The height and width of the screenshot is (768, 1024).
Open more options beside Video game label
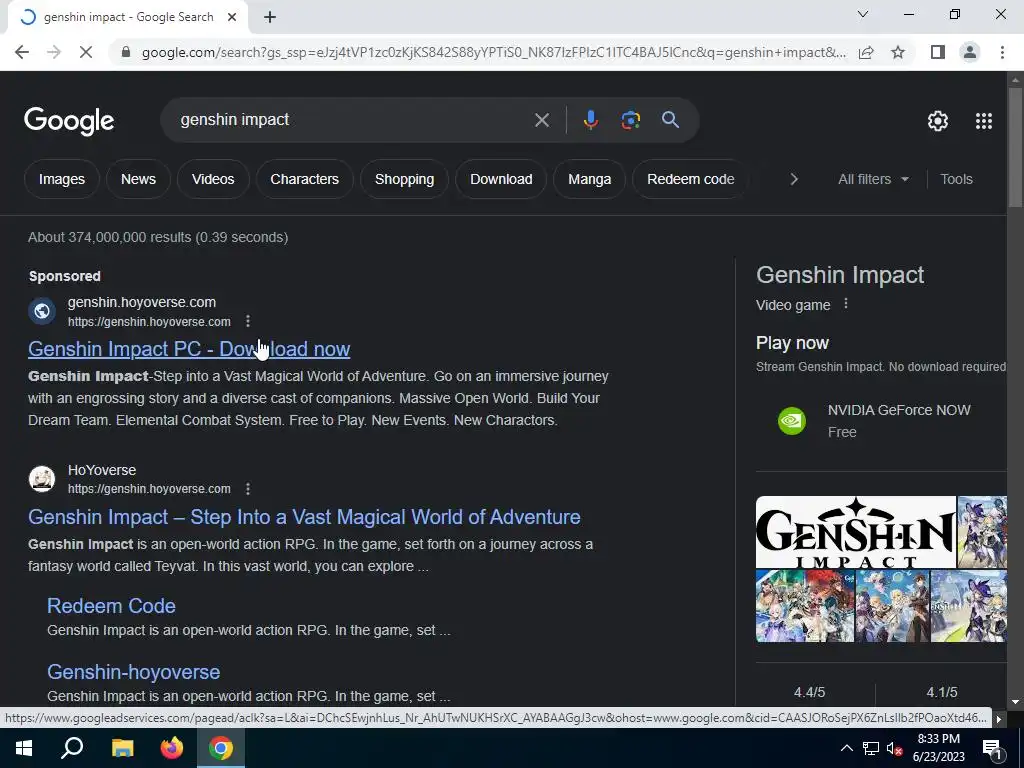click(846, 304)
